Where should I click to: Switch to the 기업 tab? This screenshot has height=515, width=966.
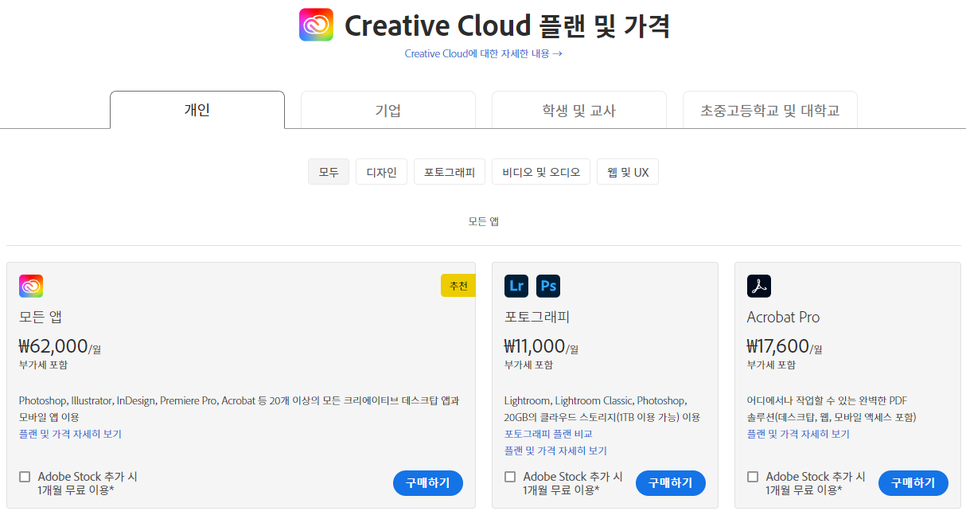[388, 110]
